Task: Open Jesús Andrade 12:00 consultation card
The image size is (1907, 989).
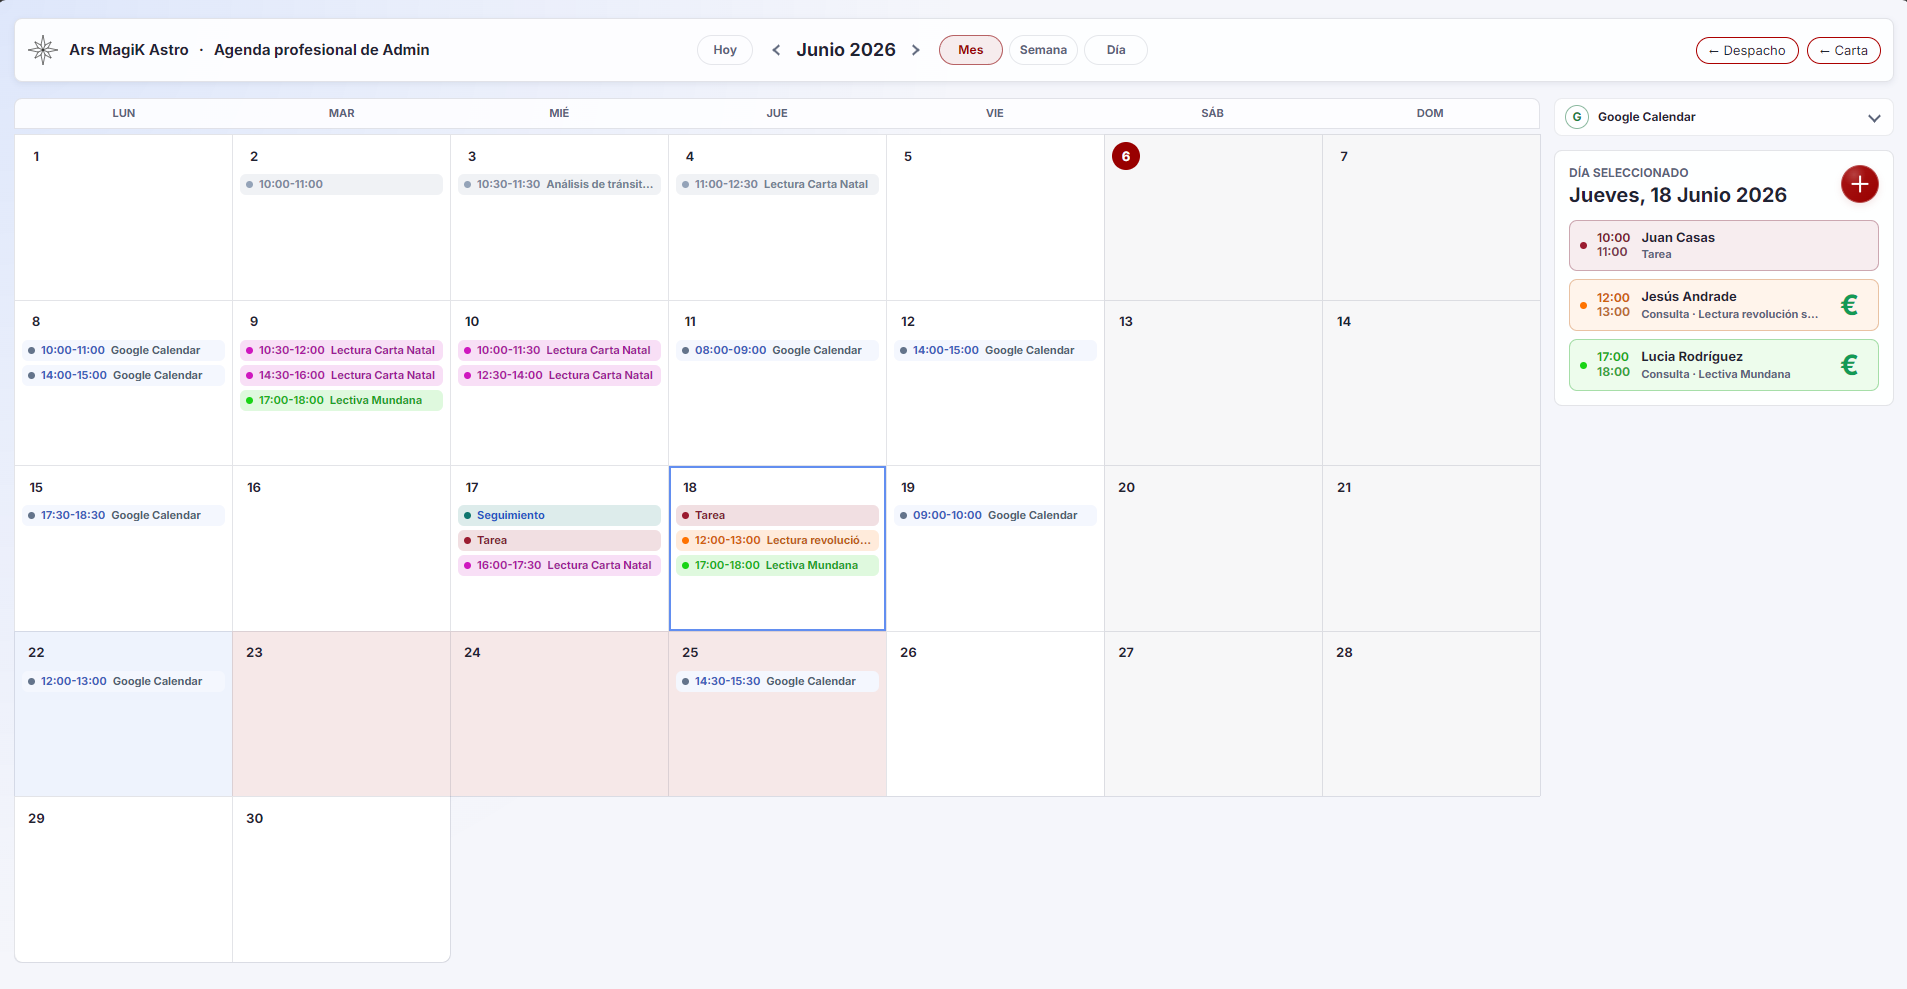Action: click(1723, 305)
